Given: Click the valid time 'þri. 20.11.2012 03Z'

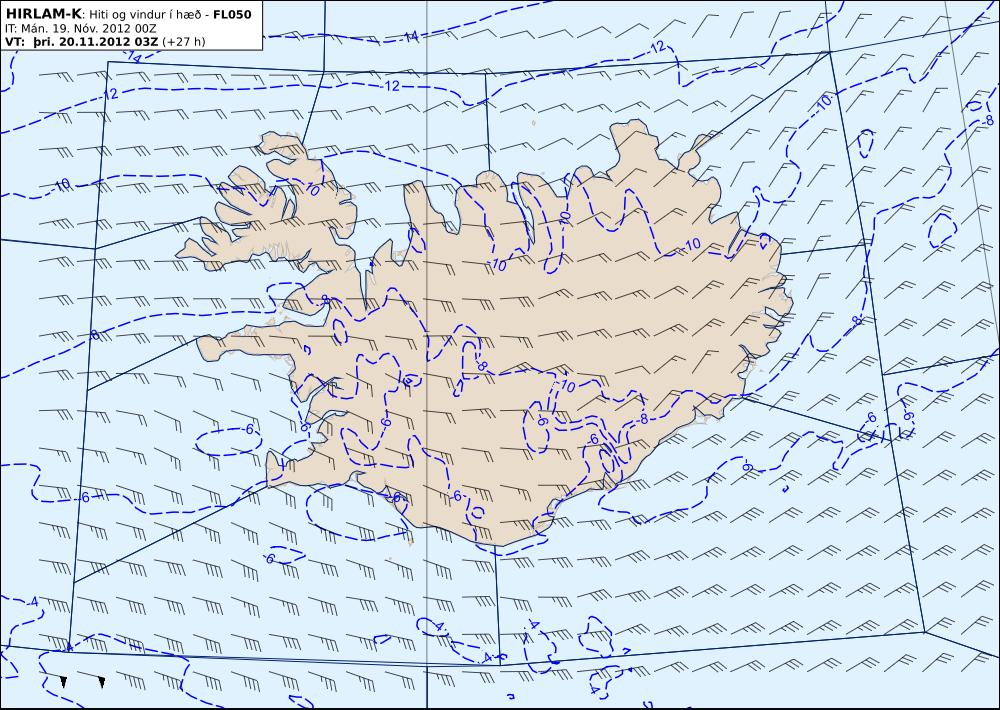Looking at the screenshot, I should (x=96, y=42).
